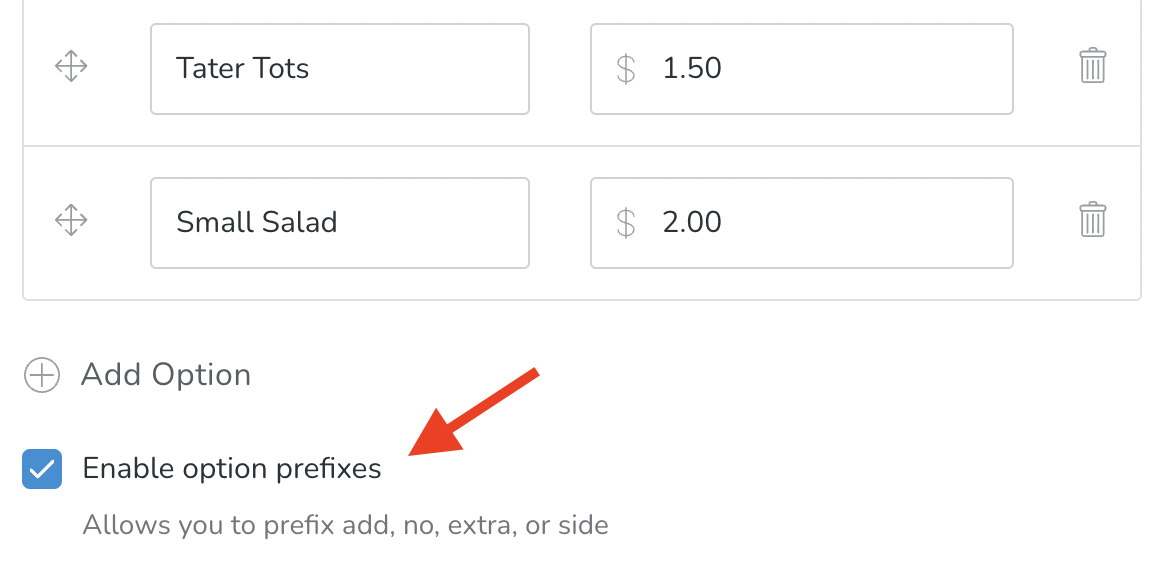Click the trash icon for Tater Tots
Viewport: 1170px width, 588px height.
point(1093,67)
